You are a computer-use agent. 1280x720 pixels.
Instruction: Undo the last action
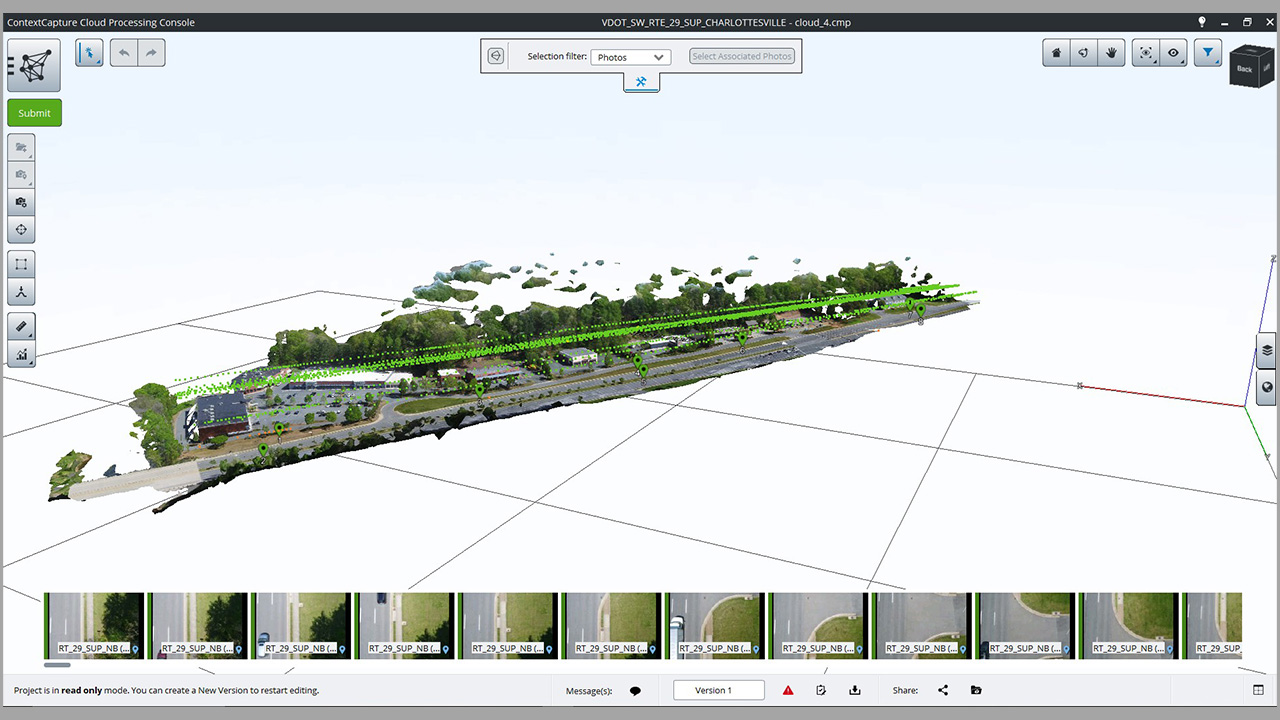(x=124, y=53)
